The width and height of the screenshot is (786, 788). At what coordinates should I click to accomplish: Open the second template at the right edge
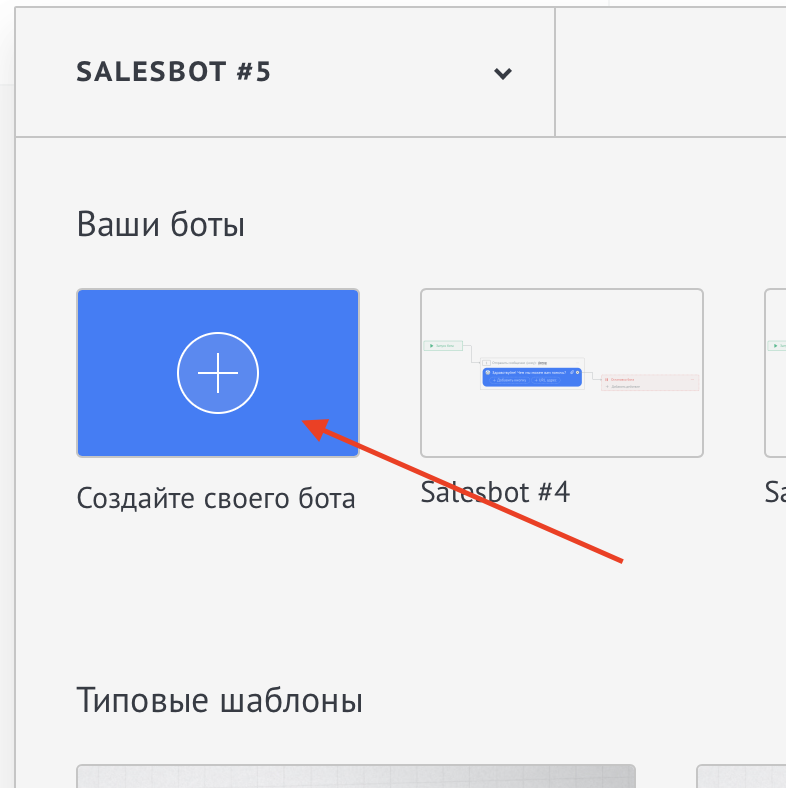(740, 777)
